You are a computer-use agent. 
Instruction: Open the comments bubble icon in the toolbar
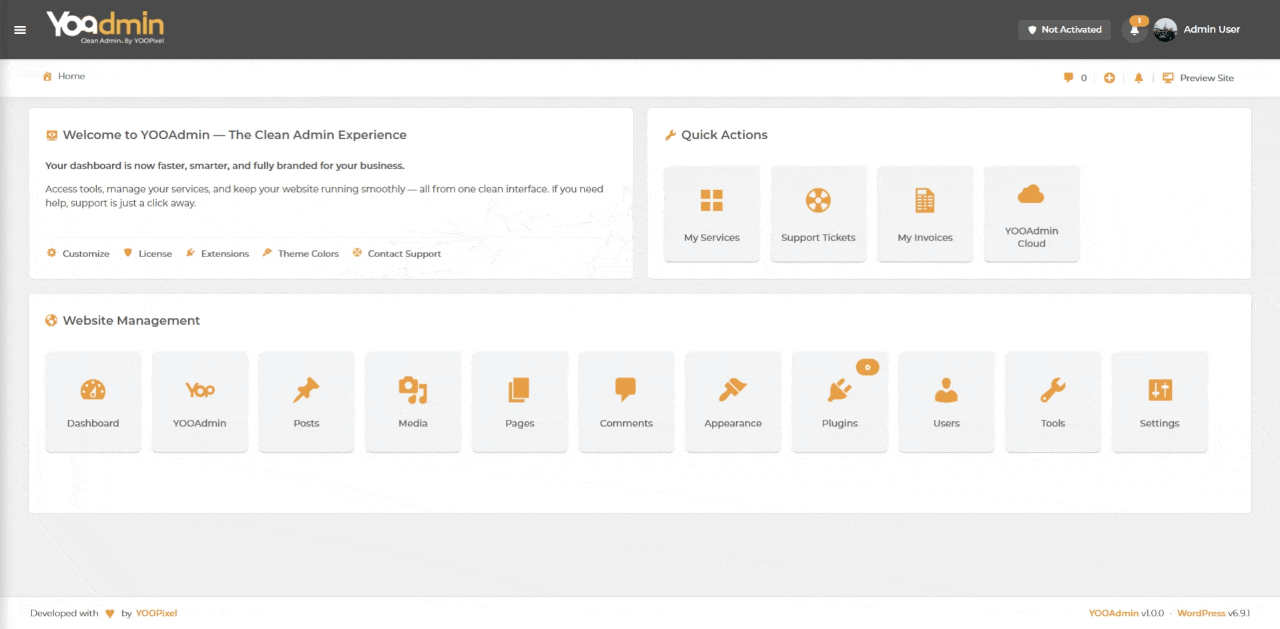coord(1068,78)
